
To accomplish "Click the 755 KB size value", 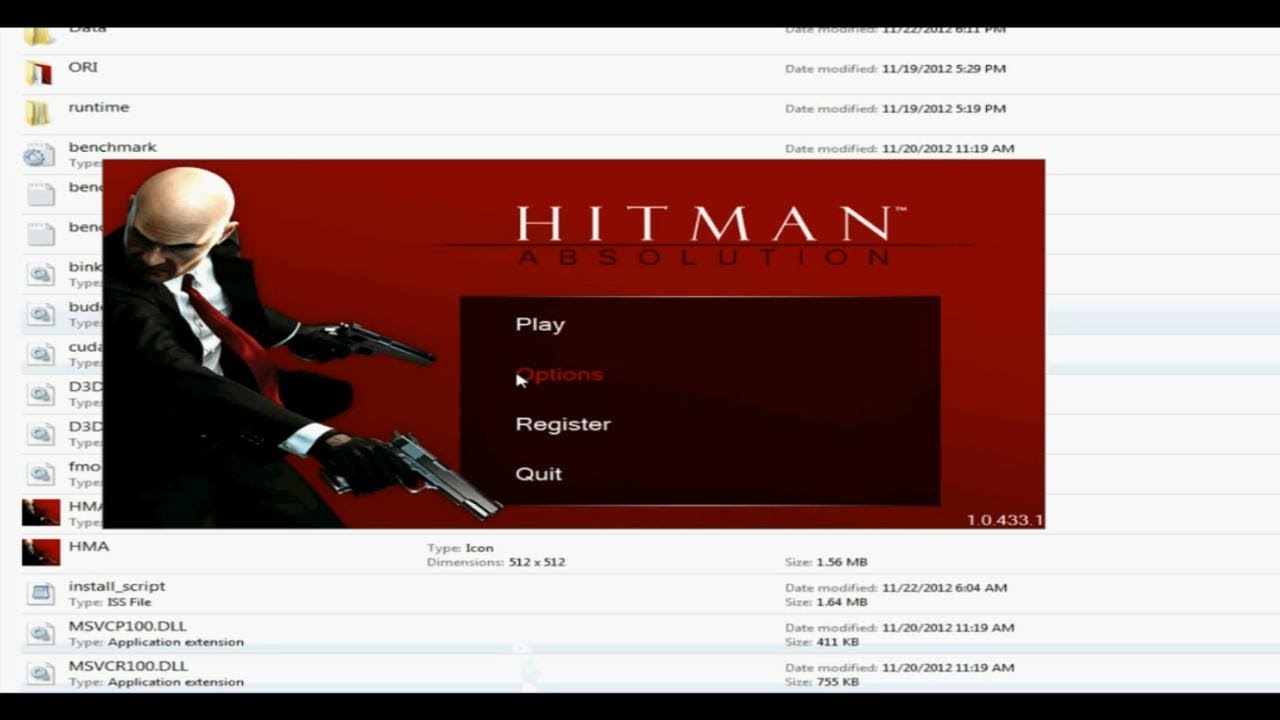I will 837,682.
